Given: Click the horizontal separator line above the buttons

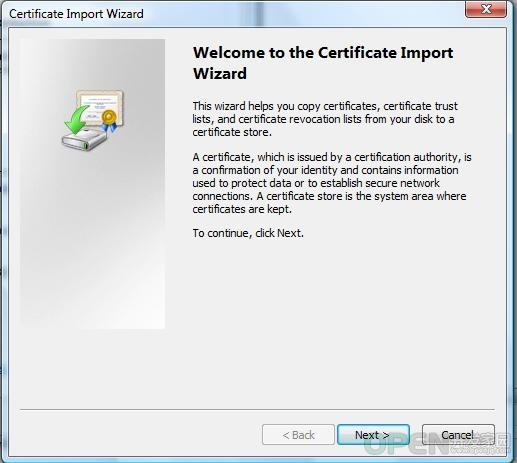Looking at the screenshot, I should pyautogui.click(x=257, y=409).
